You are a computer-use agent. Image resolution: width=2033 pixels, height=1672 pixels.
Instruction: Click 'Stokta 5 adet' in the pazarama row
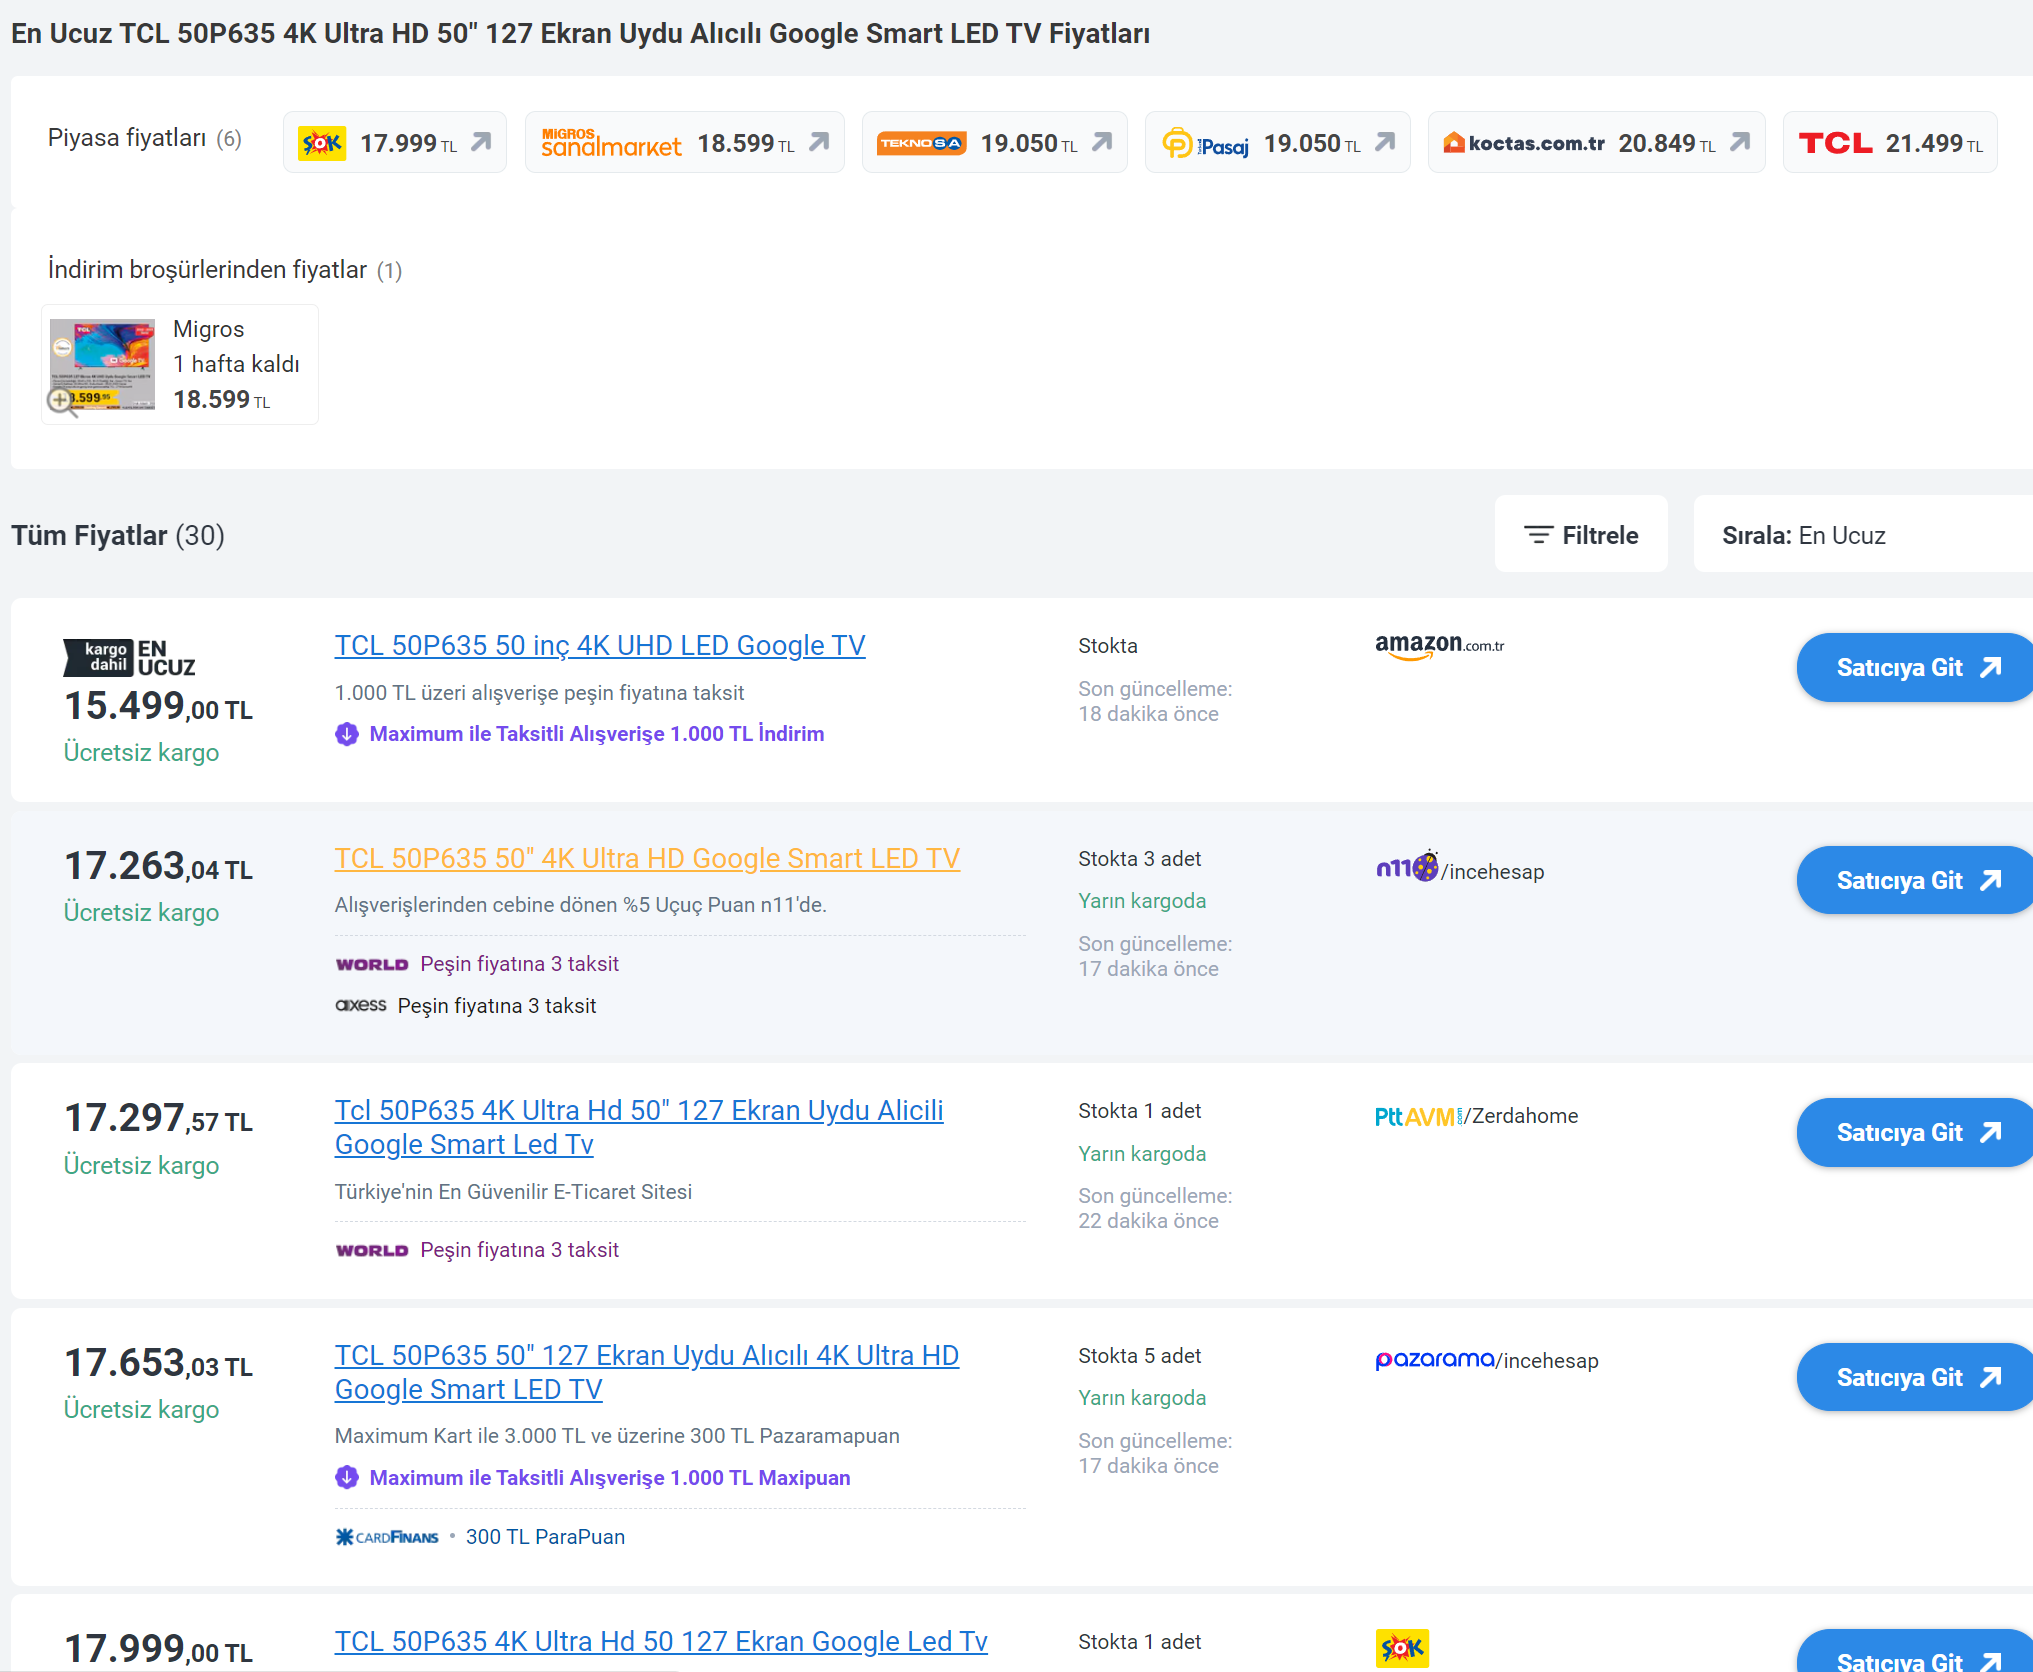(1140, 1356)
